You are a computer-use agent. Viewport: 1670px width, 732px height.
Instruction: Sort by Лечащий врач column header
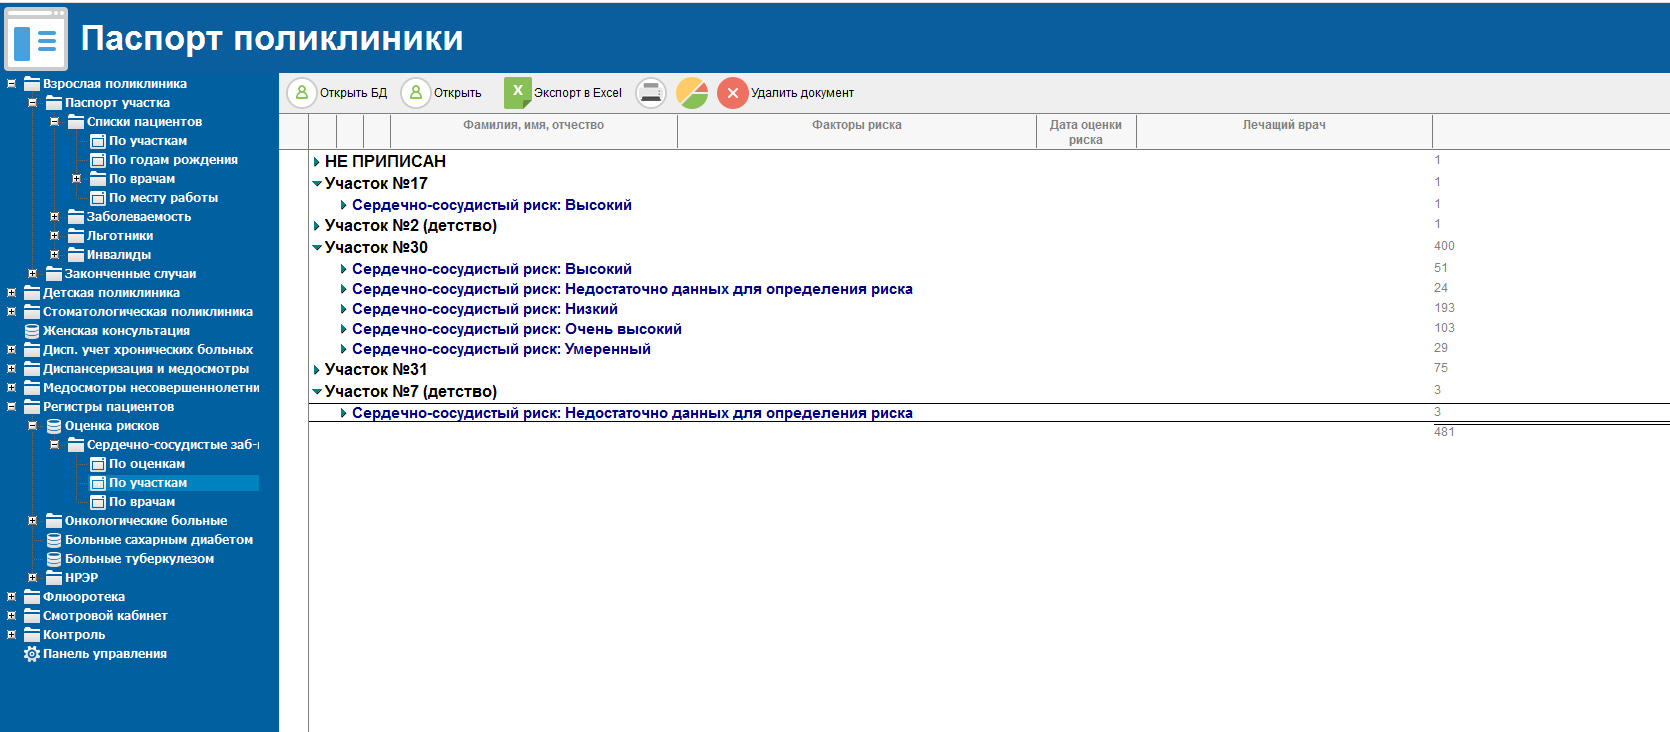(x=1284, y=125)
